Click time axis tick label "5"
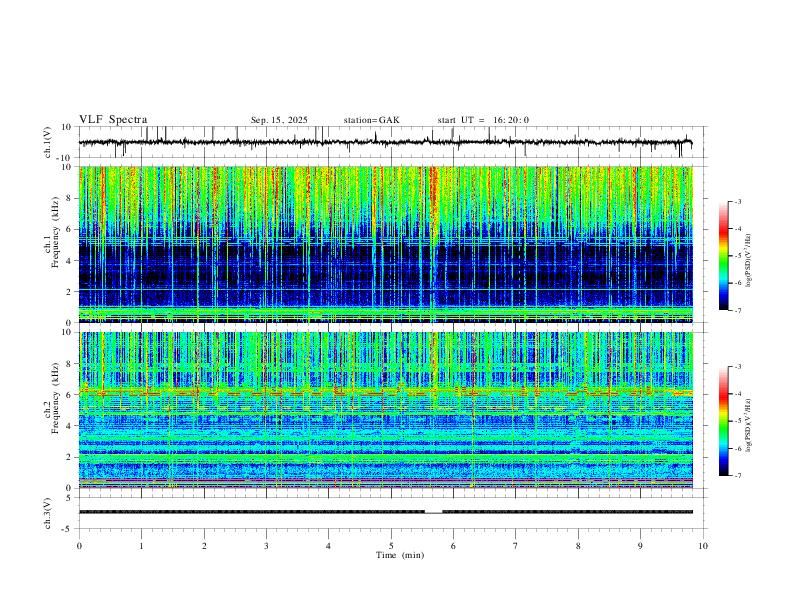Image resolution: width=792 pixels, height=612 pixels. (x=391, y=546)
